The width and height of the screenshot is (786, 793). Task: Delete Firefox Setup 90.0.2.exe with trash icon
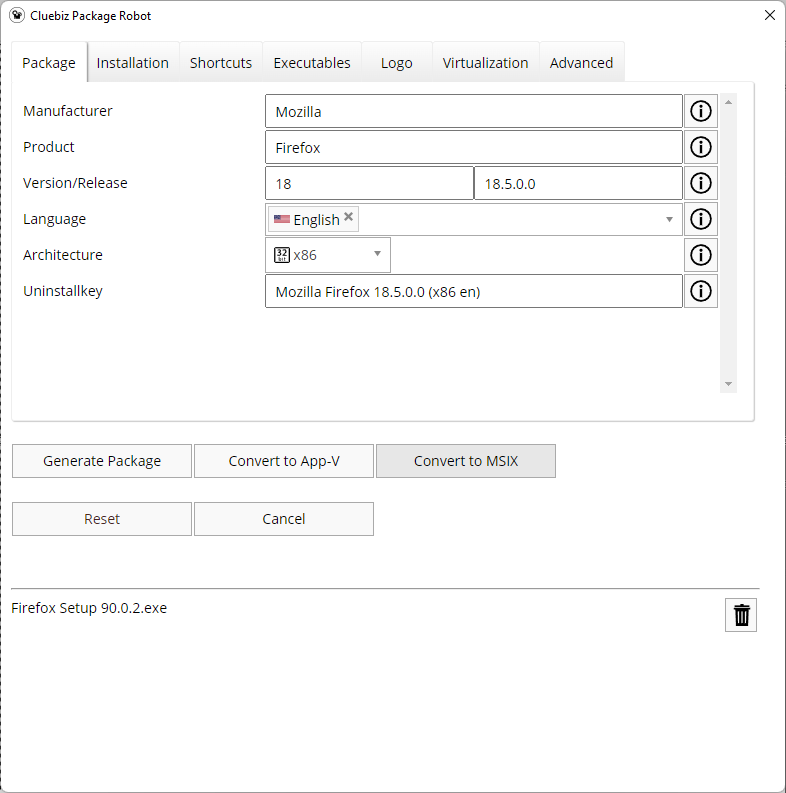pyautogui.click(x=741, y=615)
